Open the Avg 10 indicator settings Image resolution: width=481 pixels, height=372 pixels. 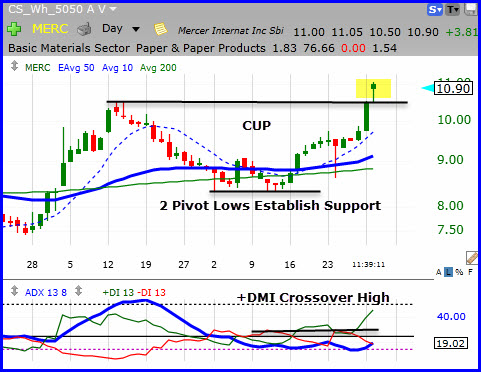coord(117,68)
